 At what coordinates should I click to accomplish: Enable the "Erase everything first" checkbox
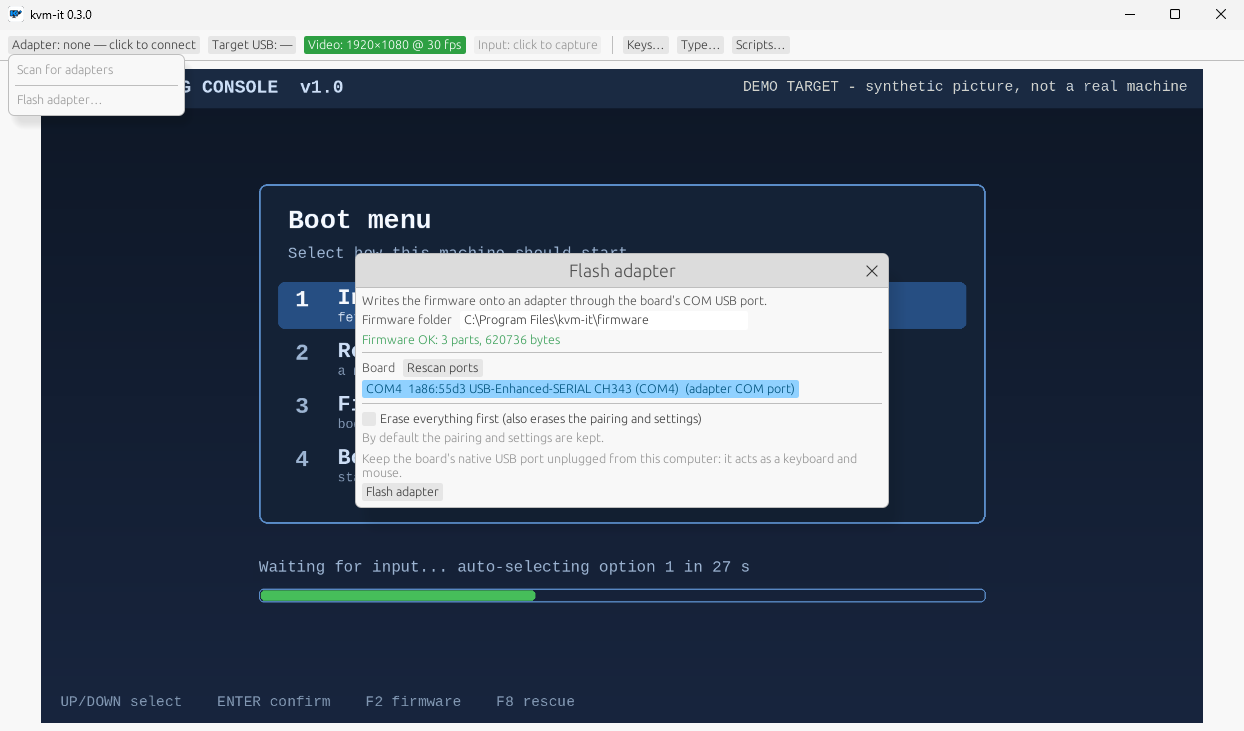coord(369,419)
